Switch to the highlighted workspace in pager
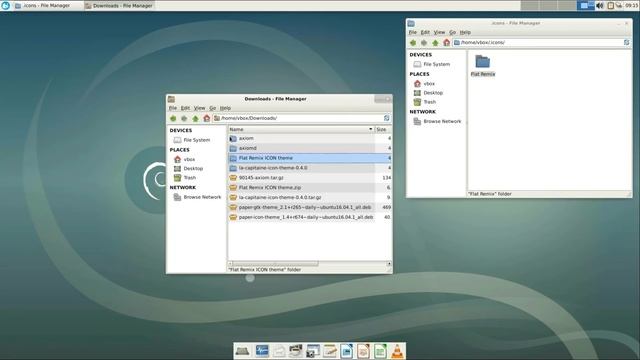The width and height of the screenshot is (640, 360). tap(585, 5)
